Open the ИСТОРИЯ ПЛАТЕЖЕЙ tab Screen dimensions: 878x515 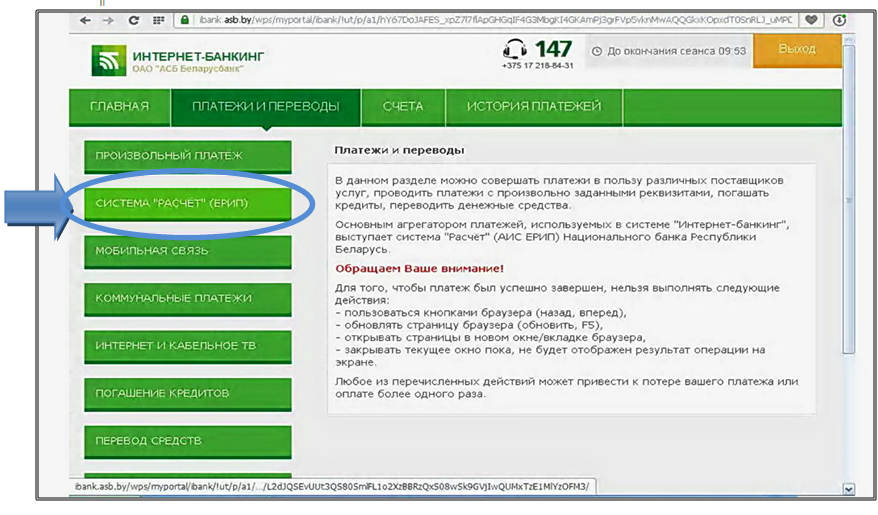[x=534, y=107]
